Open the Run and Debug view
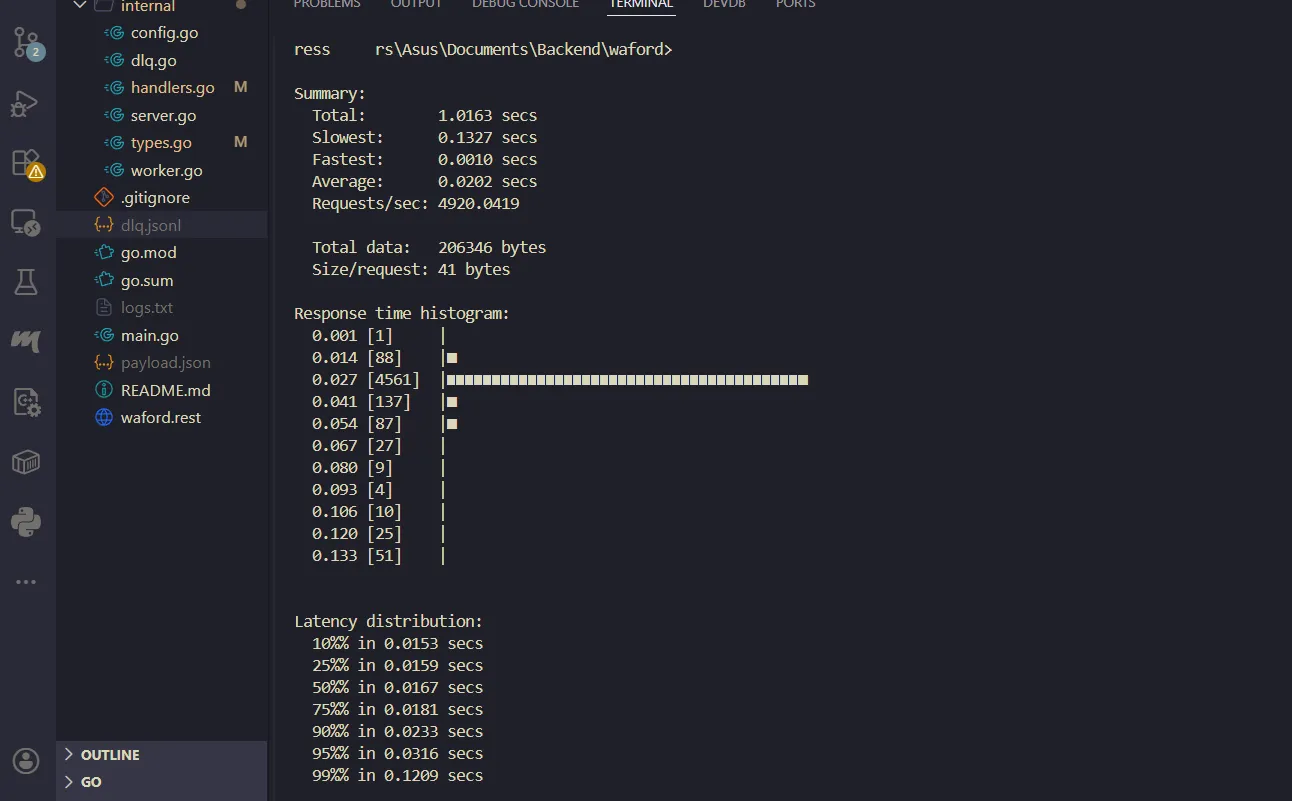This screenshot has height=801, width=1292. (26, 104)
